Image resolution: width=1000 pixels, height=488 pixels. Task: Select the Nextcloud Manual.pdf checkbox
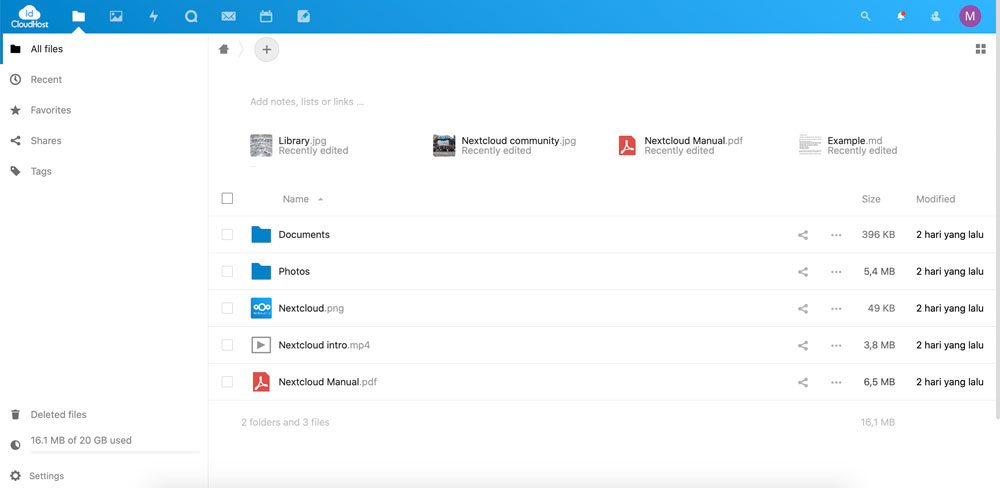227,382
